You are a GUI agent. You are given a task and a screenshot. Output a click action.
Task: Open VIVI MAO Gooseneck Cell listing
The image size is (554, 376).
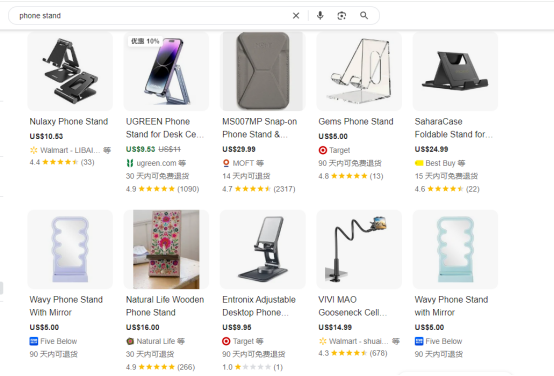(x=353, y=306)
